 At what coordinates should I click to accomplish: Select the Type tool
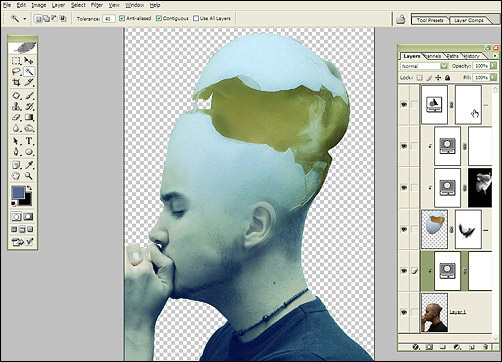[29, 141]
